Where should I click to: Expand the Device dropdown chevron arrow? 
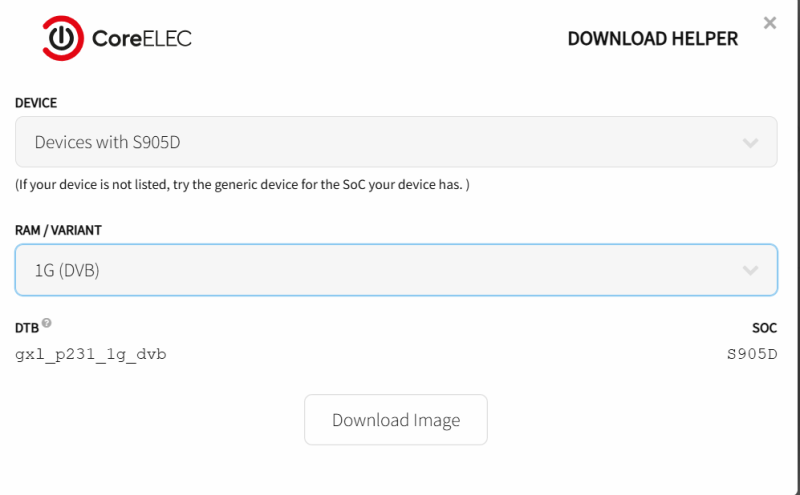point(750,143)
